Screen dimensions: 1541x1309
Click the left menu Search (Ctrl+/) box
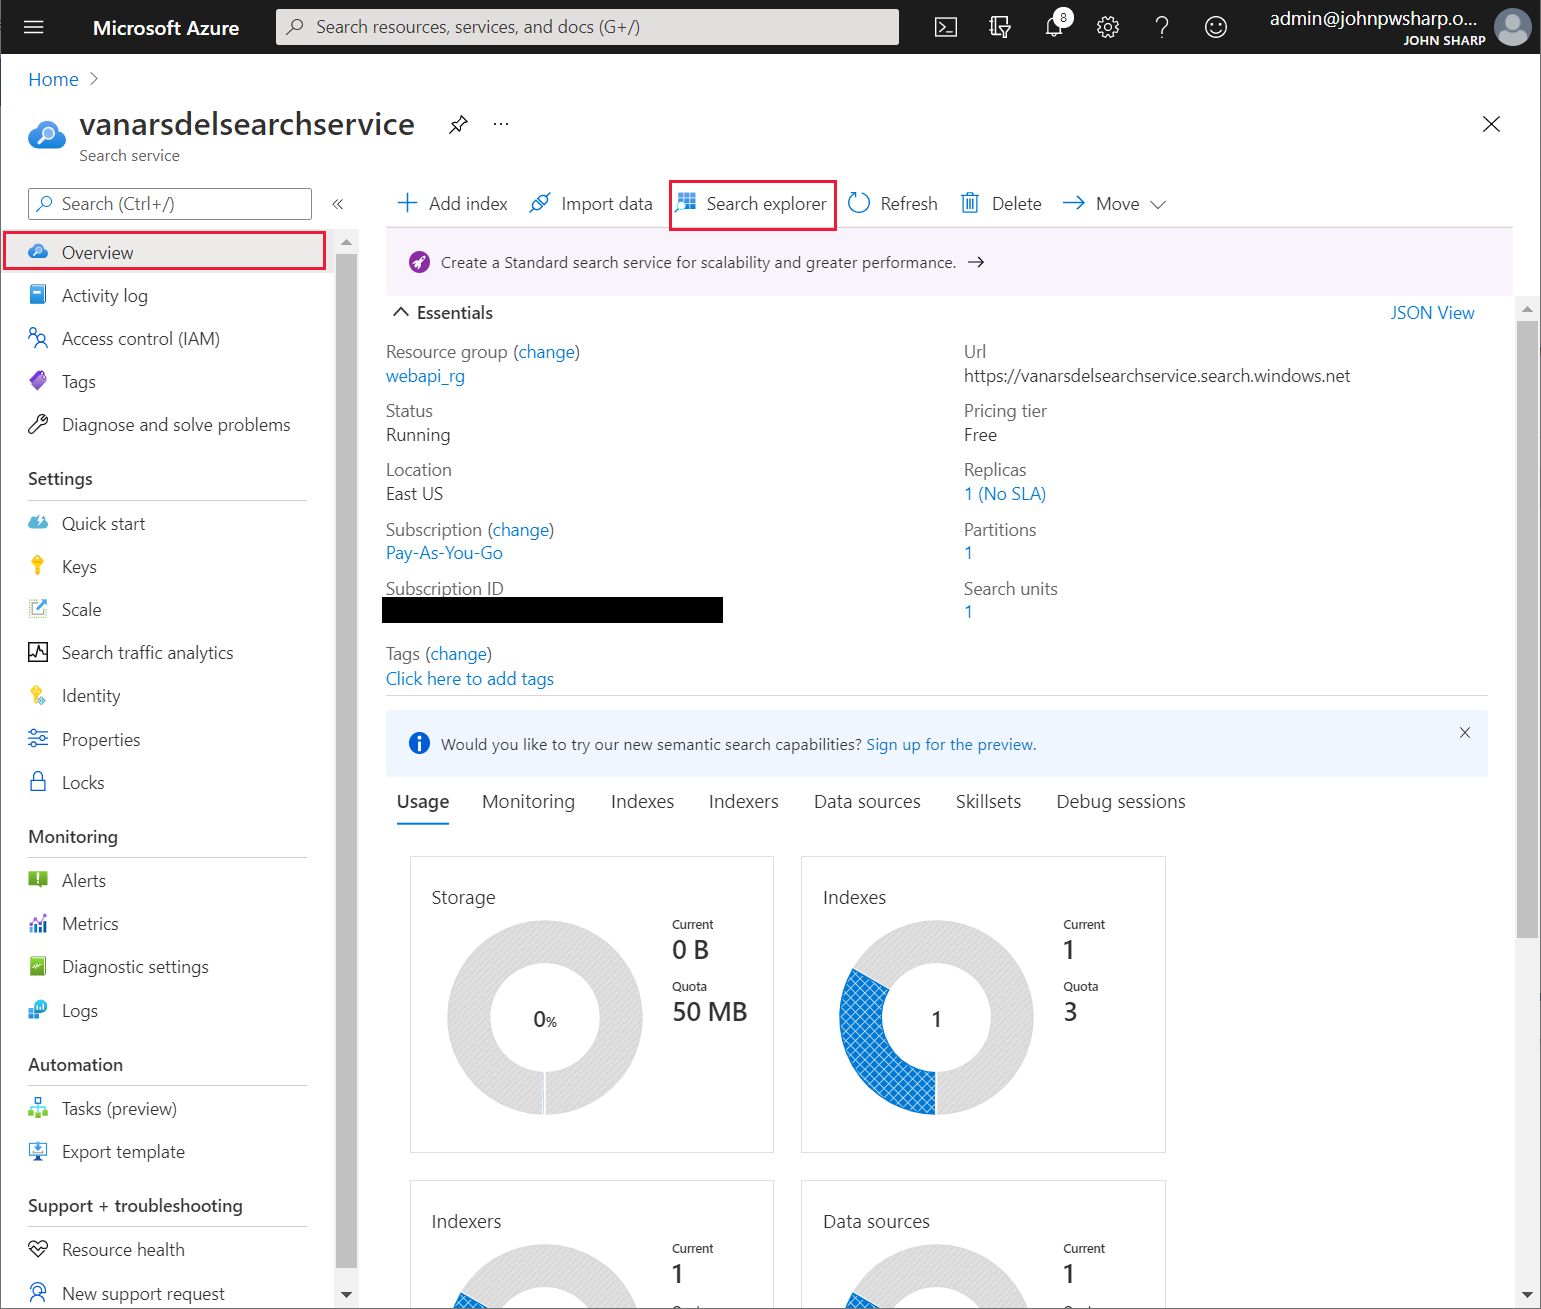(x=170, y=204)
